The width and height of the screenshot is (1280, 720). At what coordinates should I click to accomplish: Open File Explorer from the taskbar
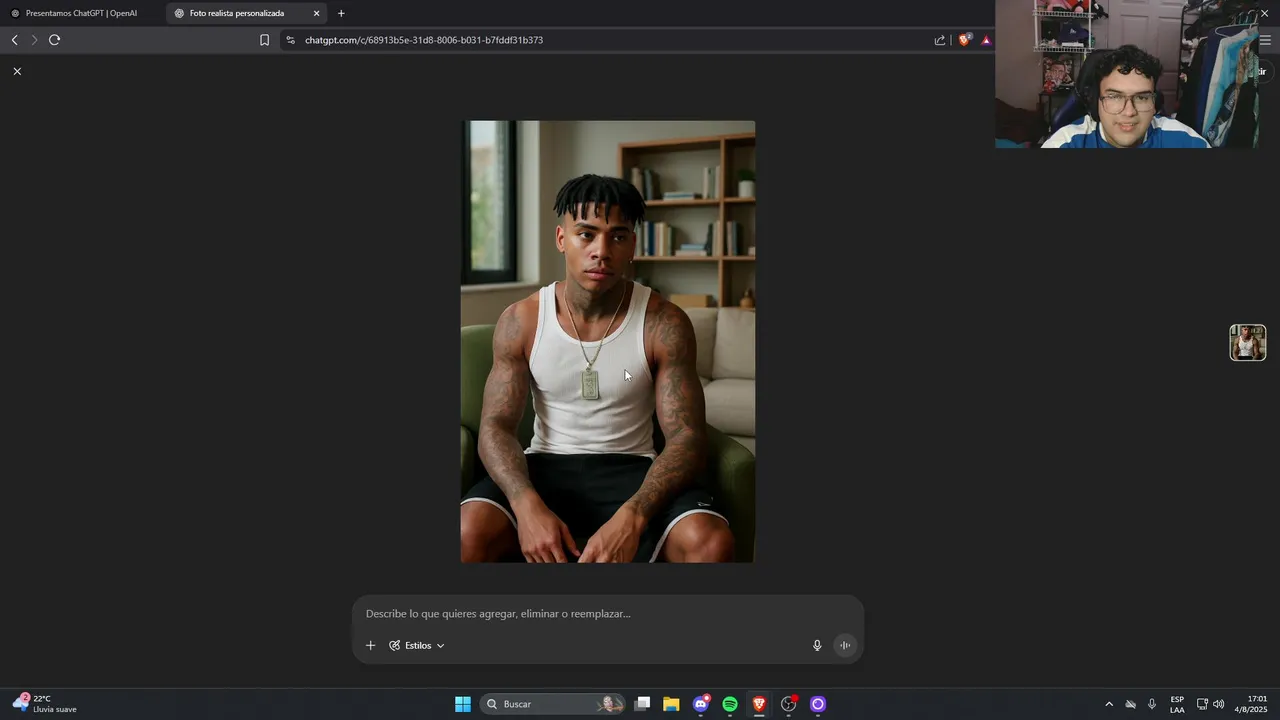tap(671, 704)
